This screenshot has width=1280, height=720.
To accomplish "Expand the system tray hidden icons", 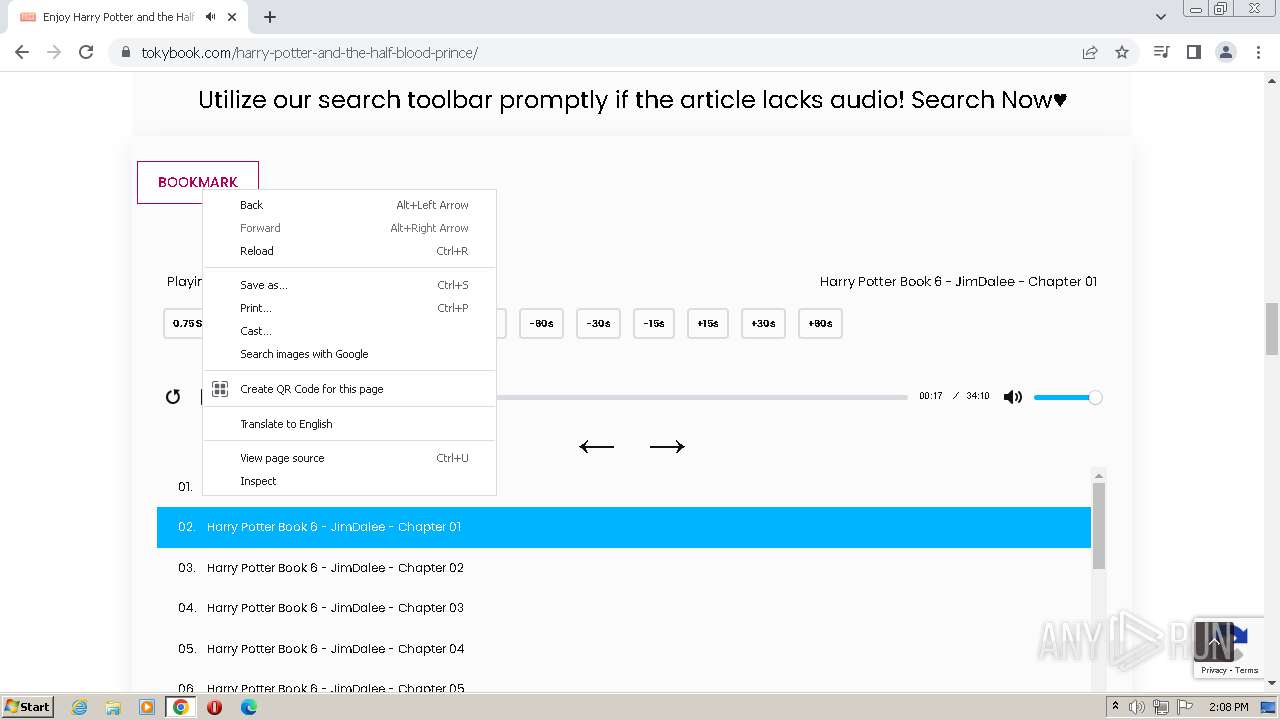I will [1115, 707].
